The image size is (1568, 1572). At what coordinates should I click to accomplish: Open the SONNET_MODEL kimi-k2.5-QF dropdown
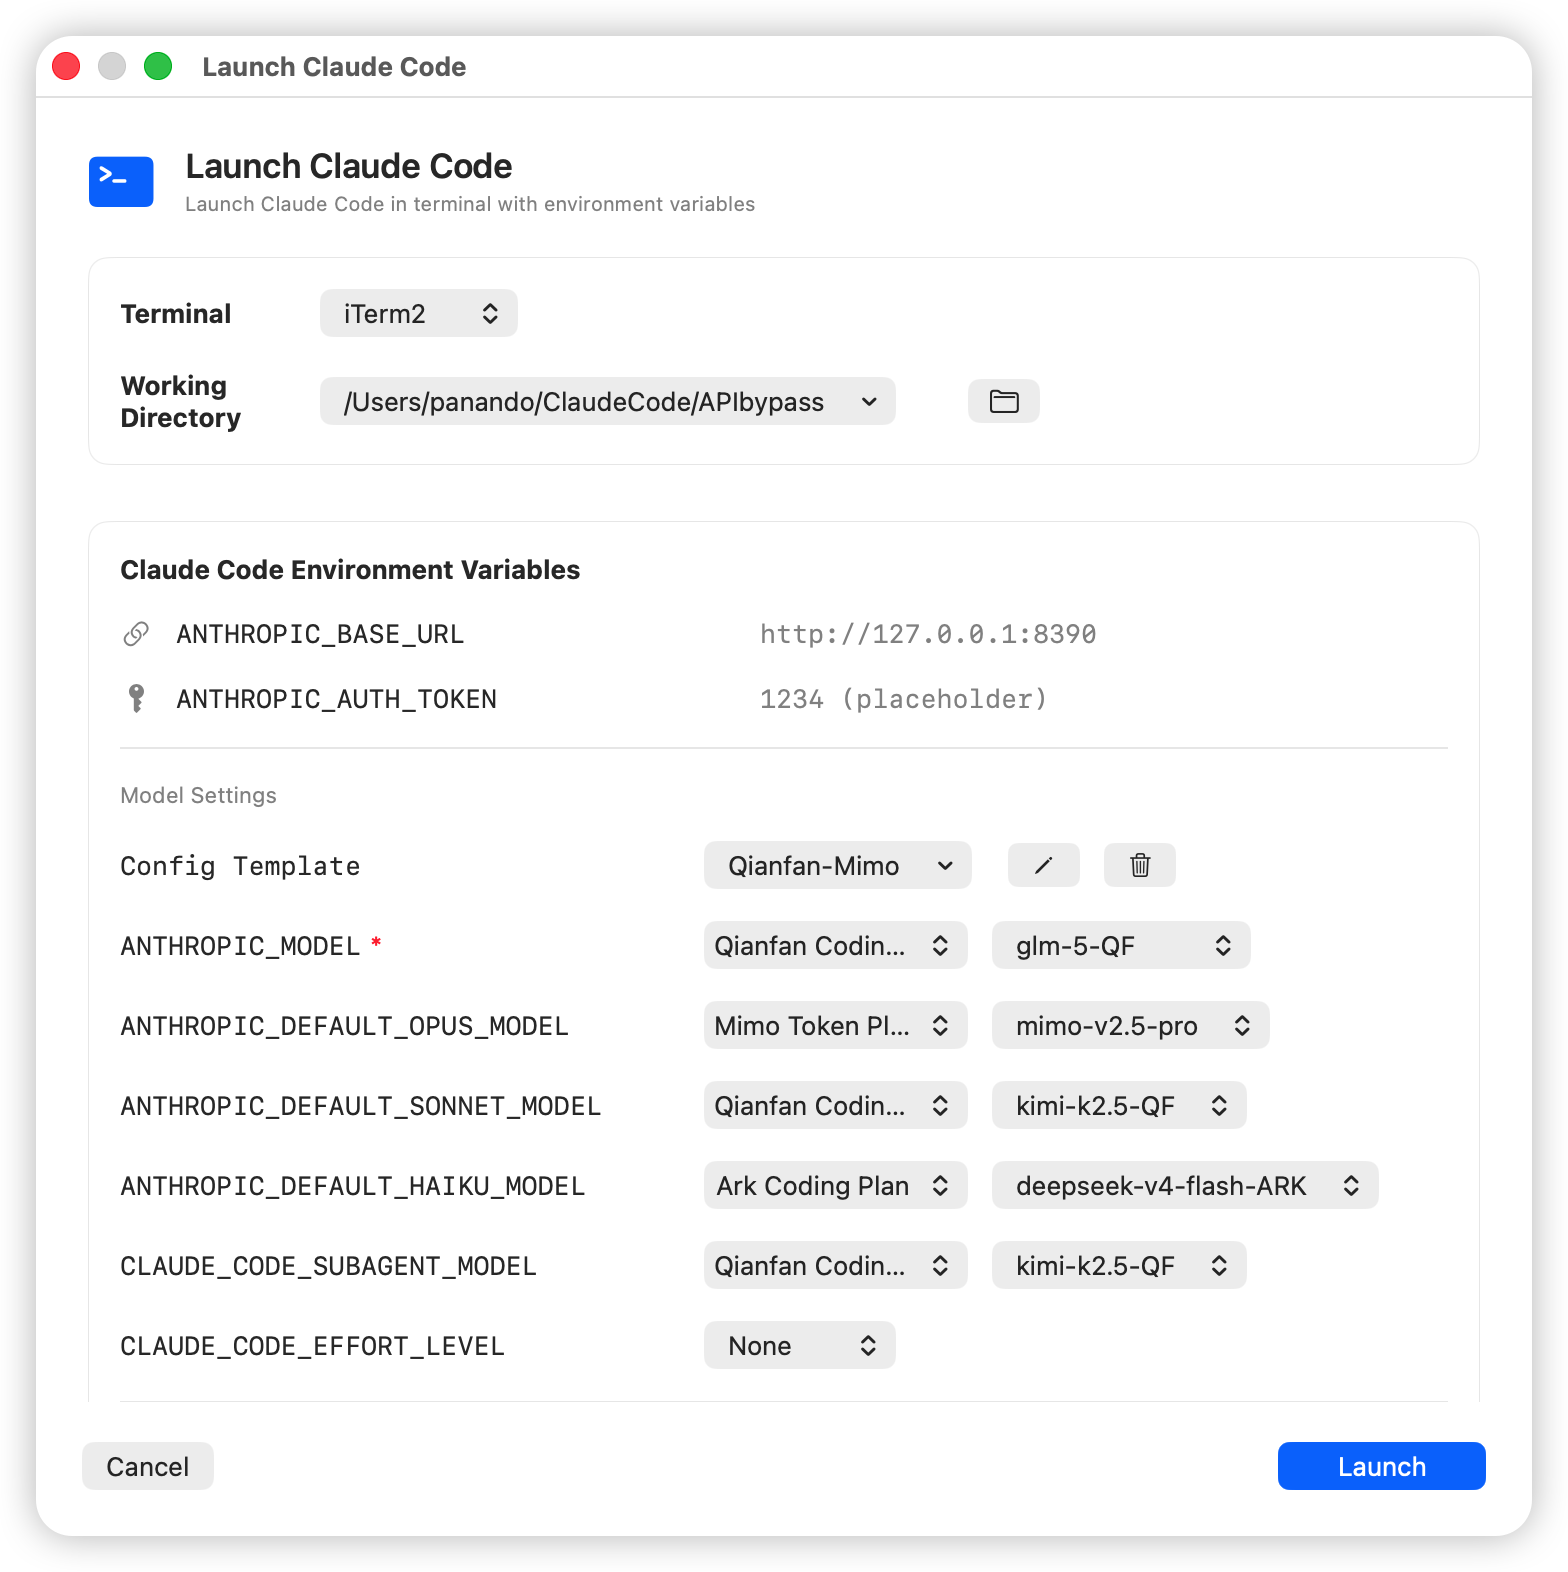(1118, 1105)
